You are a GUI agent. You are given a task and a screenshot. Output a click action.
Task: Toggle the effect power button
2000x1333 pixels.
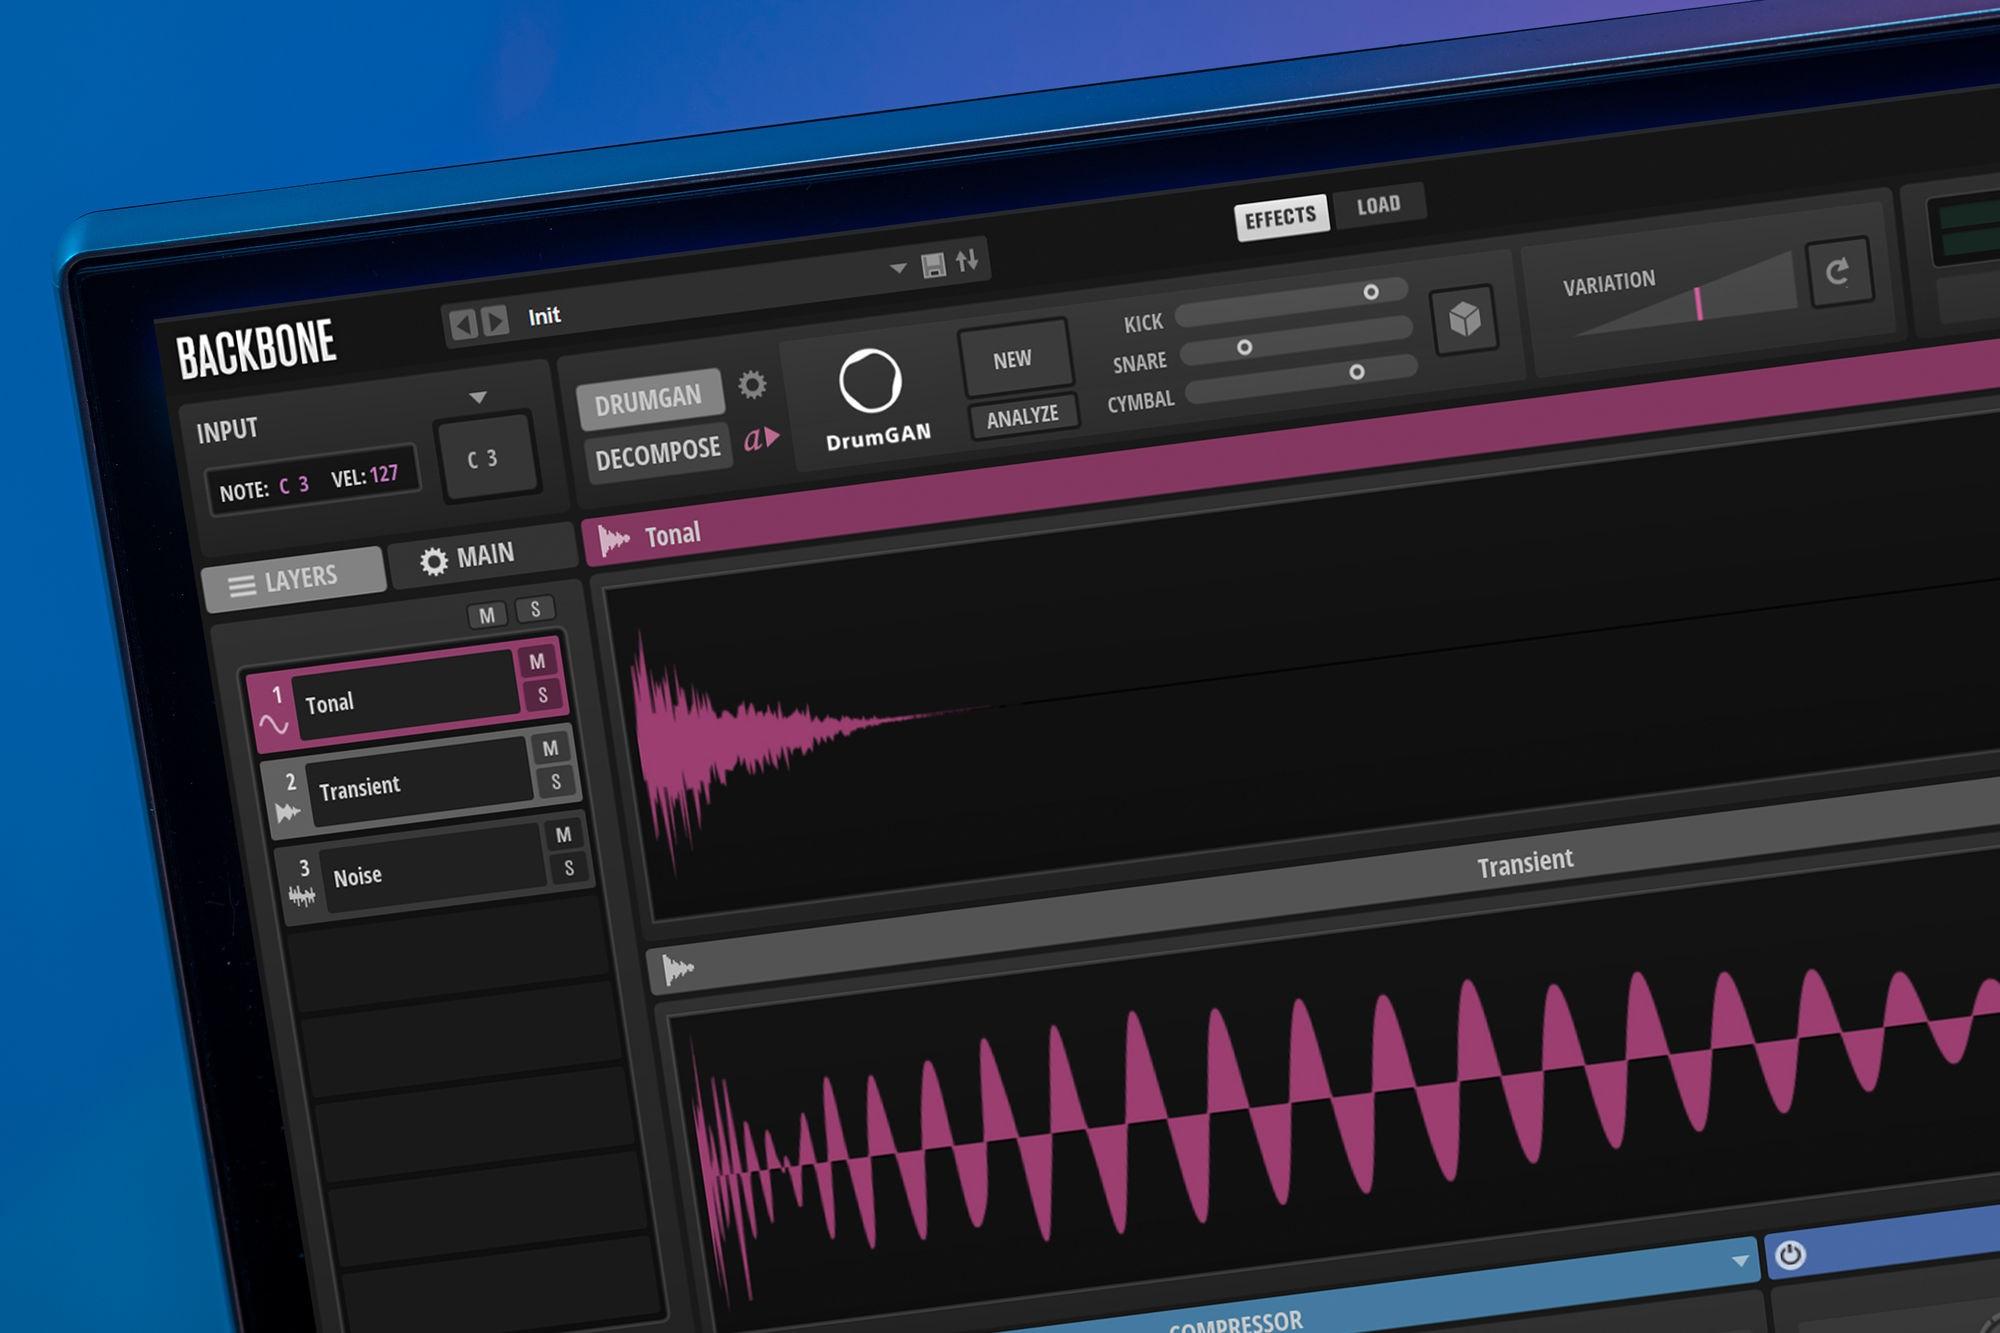click(x=1790, y=1255)
